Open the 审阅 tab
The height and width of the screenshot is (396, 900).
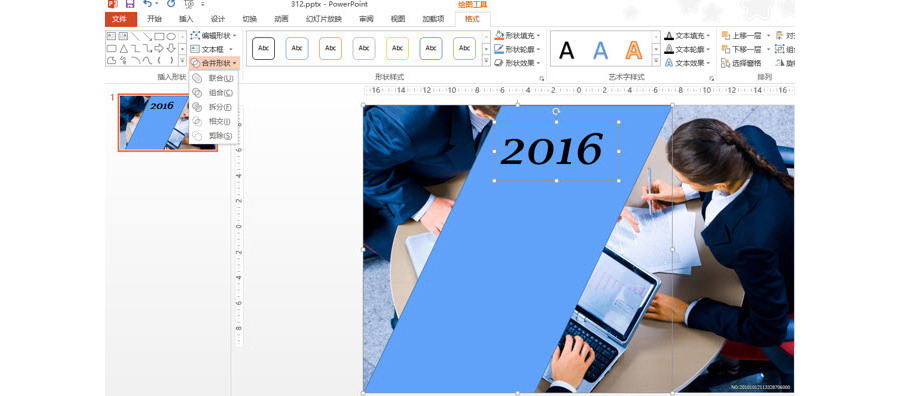pos(366,20)
